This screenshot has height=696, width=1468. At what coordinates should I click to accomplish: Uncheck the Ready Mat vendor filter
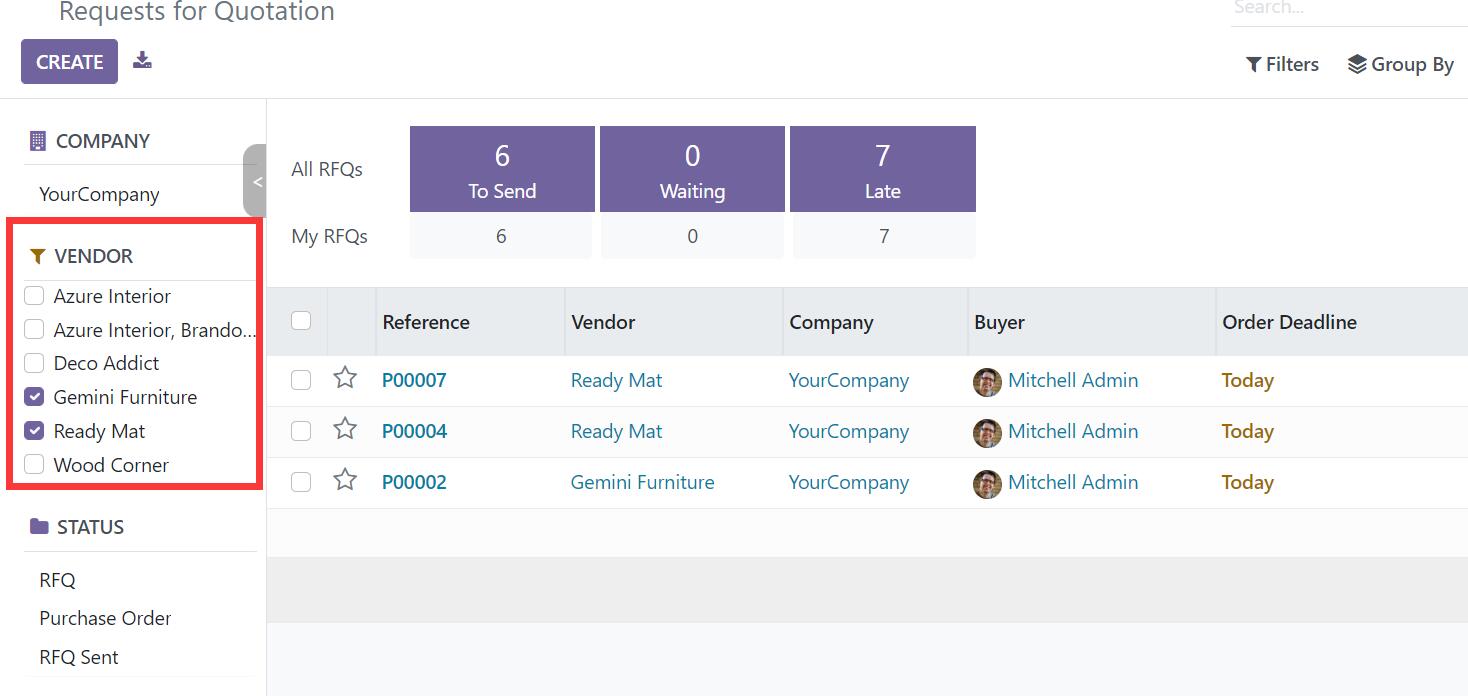click(34, 431)
